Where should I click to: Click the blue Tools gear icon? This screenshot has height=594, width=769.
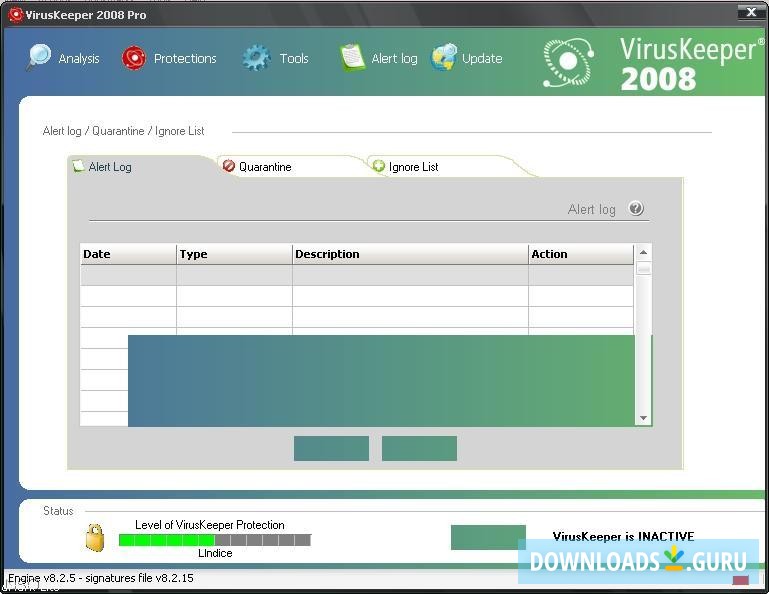[x=256, y=58]
